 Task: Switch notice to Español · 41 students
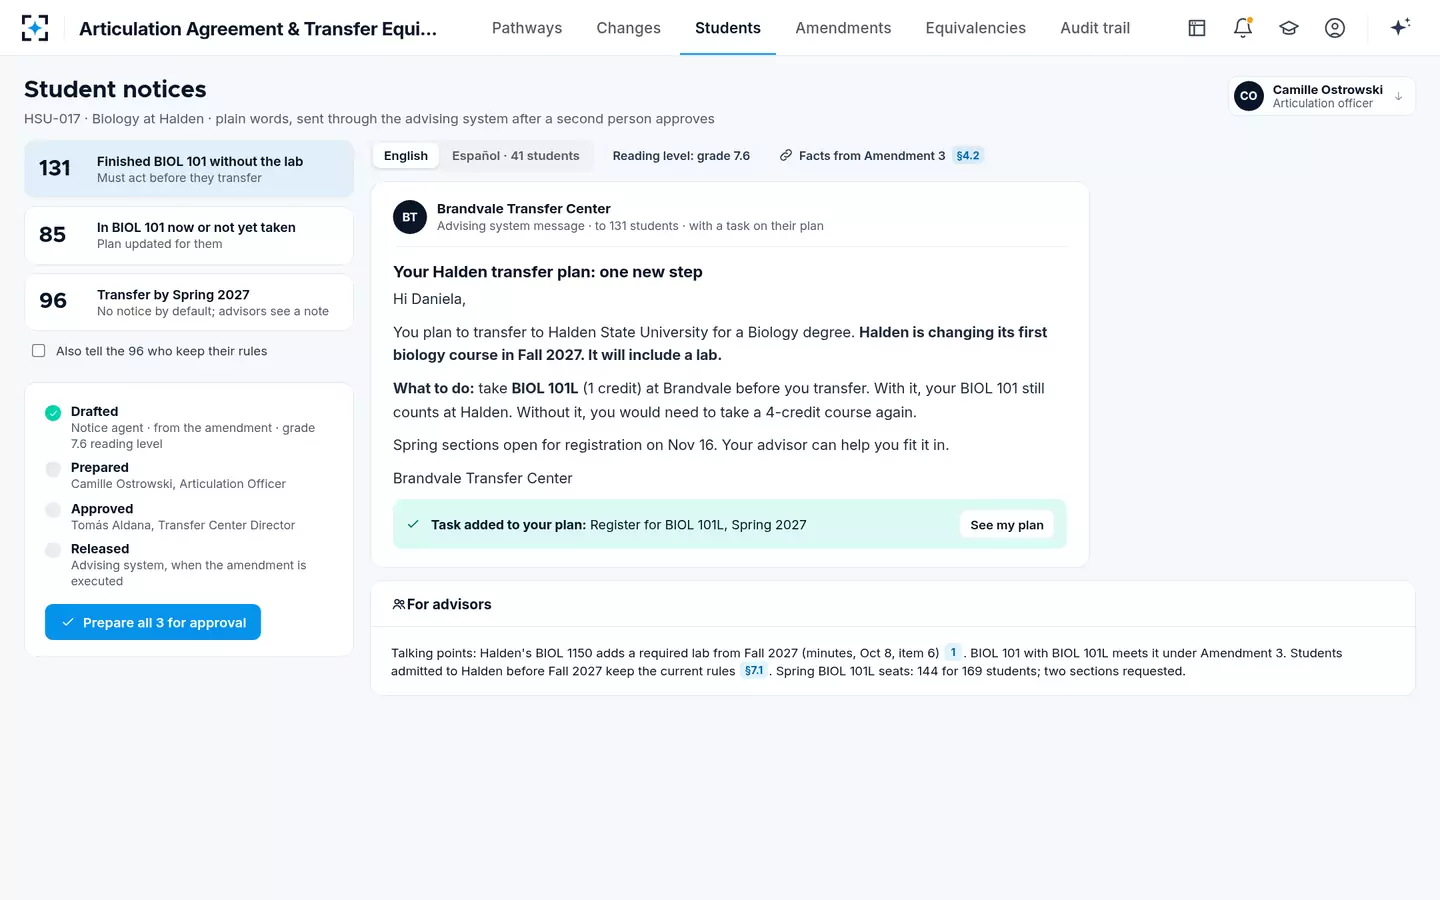pos(516,155)
